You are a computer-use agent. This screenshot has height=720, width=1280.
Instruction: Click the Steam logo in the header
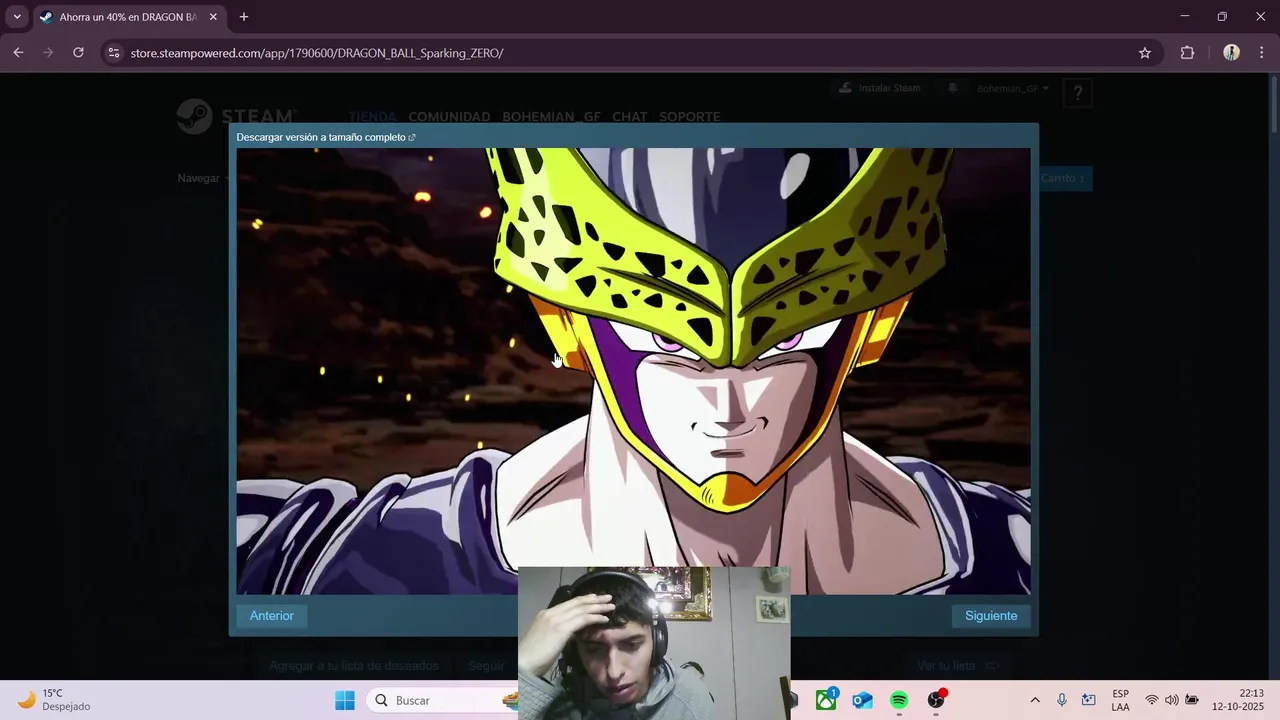click(236, 116)
